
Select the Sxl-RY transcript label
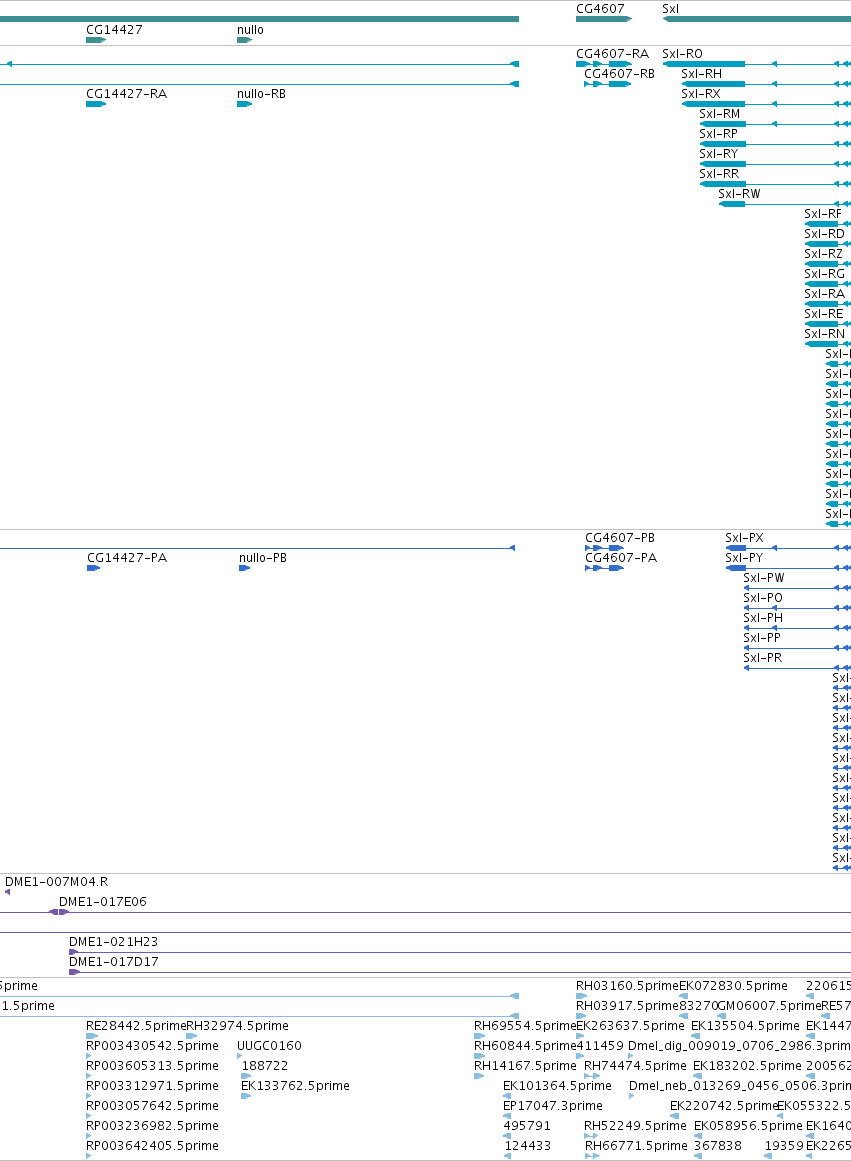pyautogui.click(x=718, y=154)
